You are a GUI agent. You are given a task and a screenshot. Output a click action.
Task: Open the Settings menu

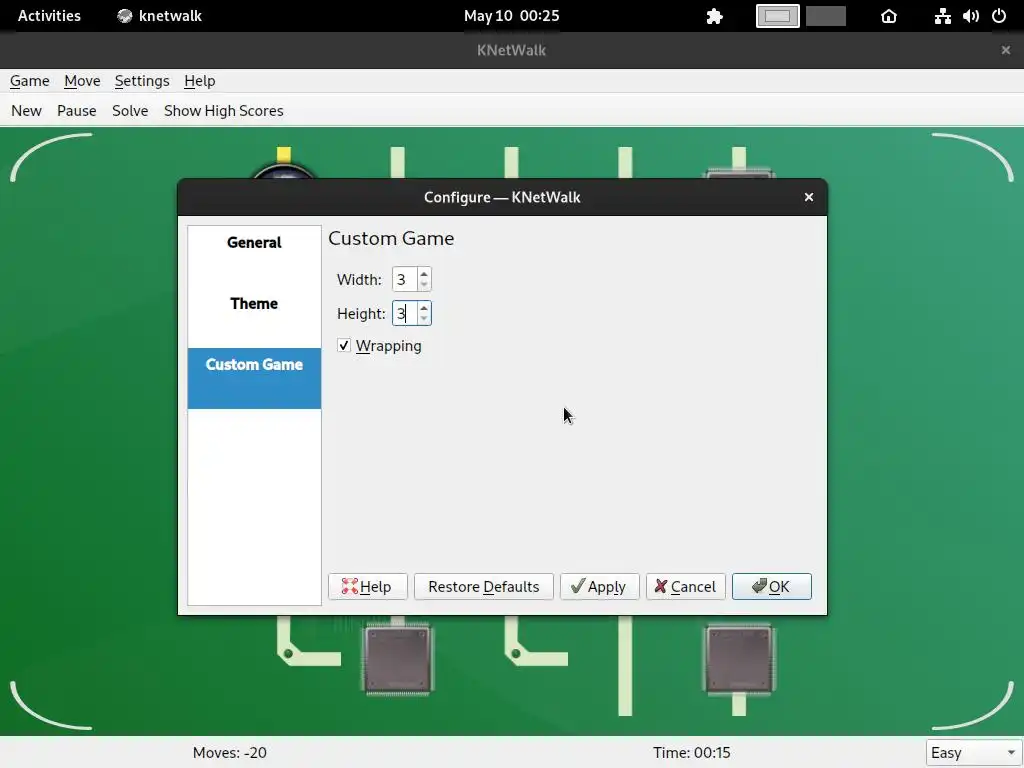coord(142,81)
